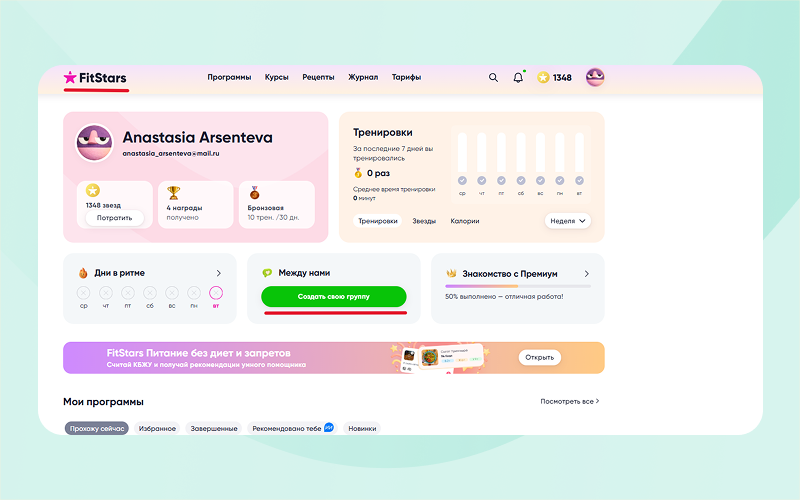Select the сб circle in Дни в ритме
Viewport: 800px width, 500px height.
pyautogui.click(x=150, y=293)
